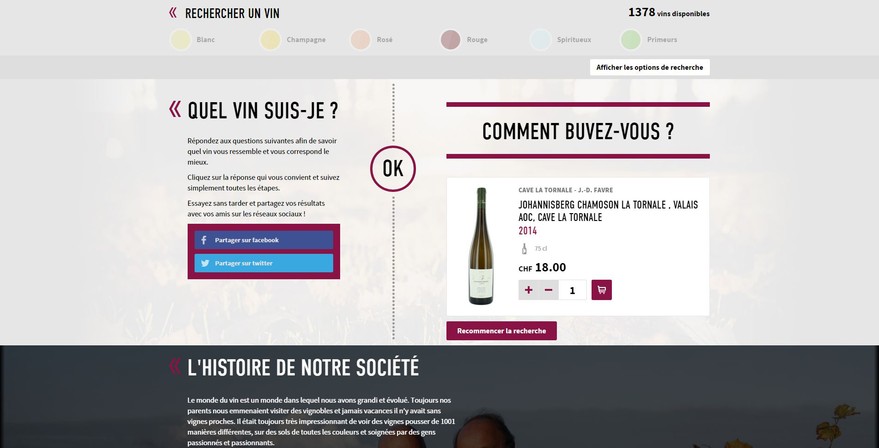Click chevron icon beside Quel vin suis-je
Screen dimensions: 879x448
[x=175, y=109]
